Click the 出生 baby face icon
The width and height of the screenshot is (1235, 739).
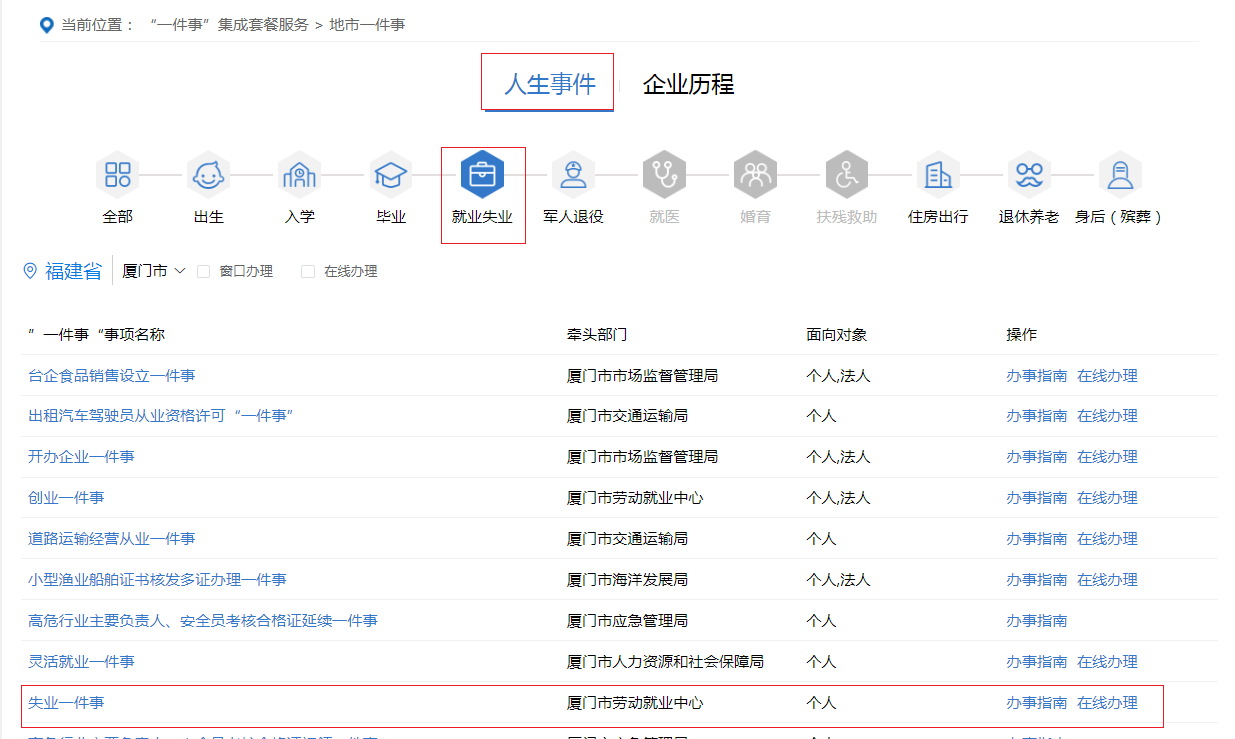208,176
